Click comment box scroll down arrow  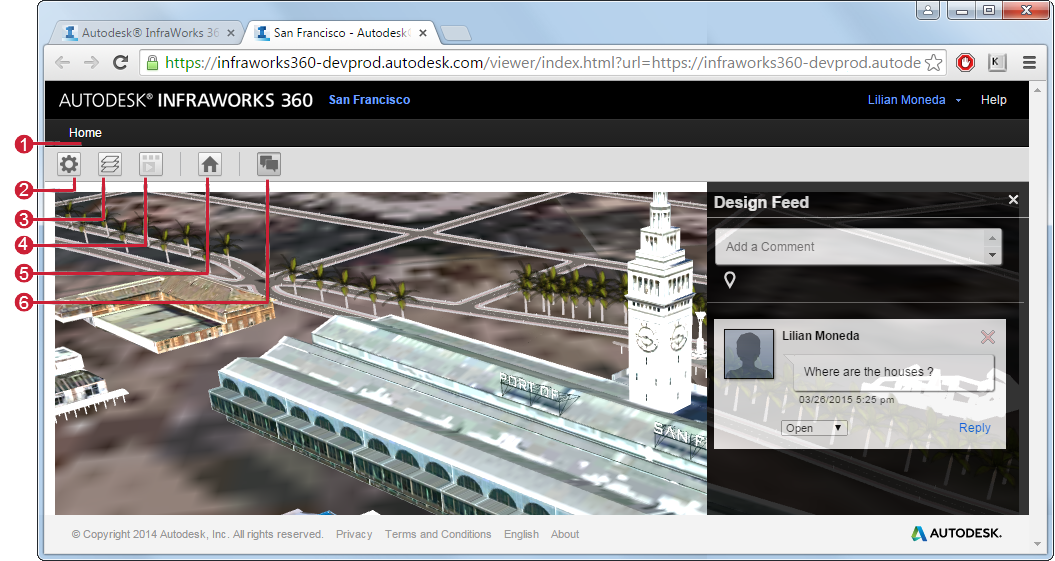[x=992, y=255]
